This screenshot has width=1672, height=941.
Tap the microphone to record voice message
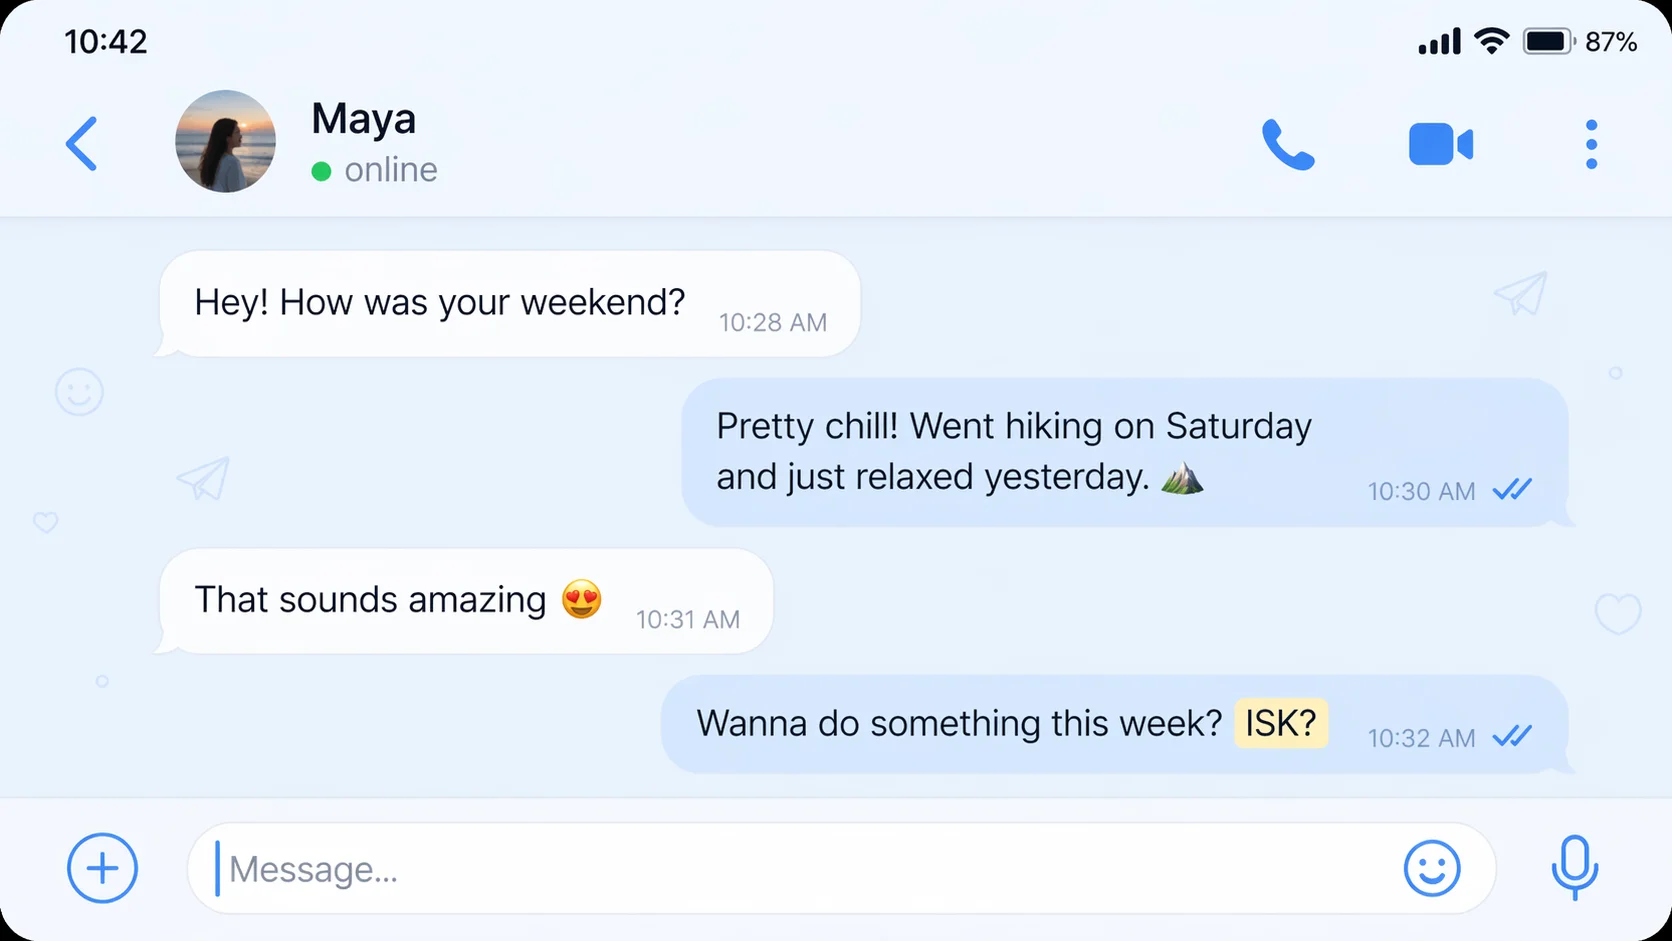1574,867
